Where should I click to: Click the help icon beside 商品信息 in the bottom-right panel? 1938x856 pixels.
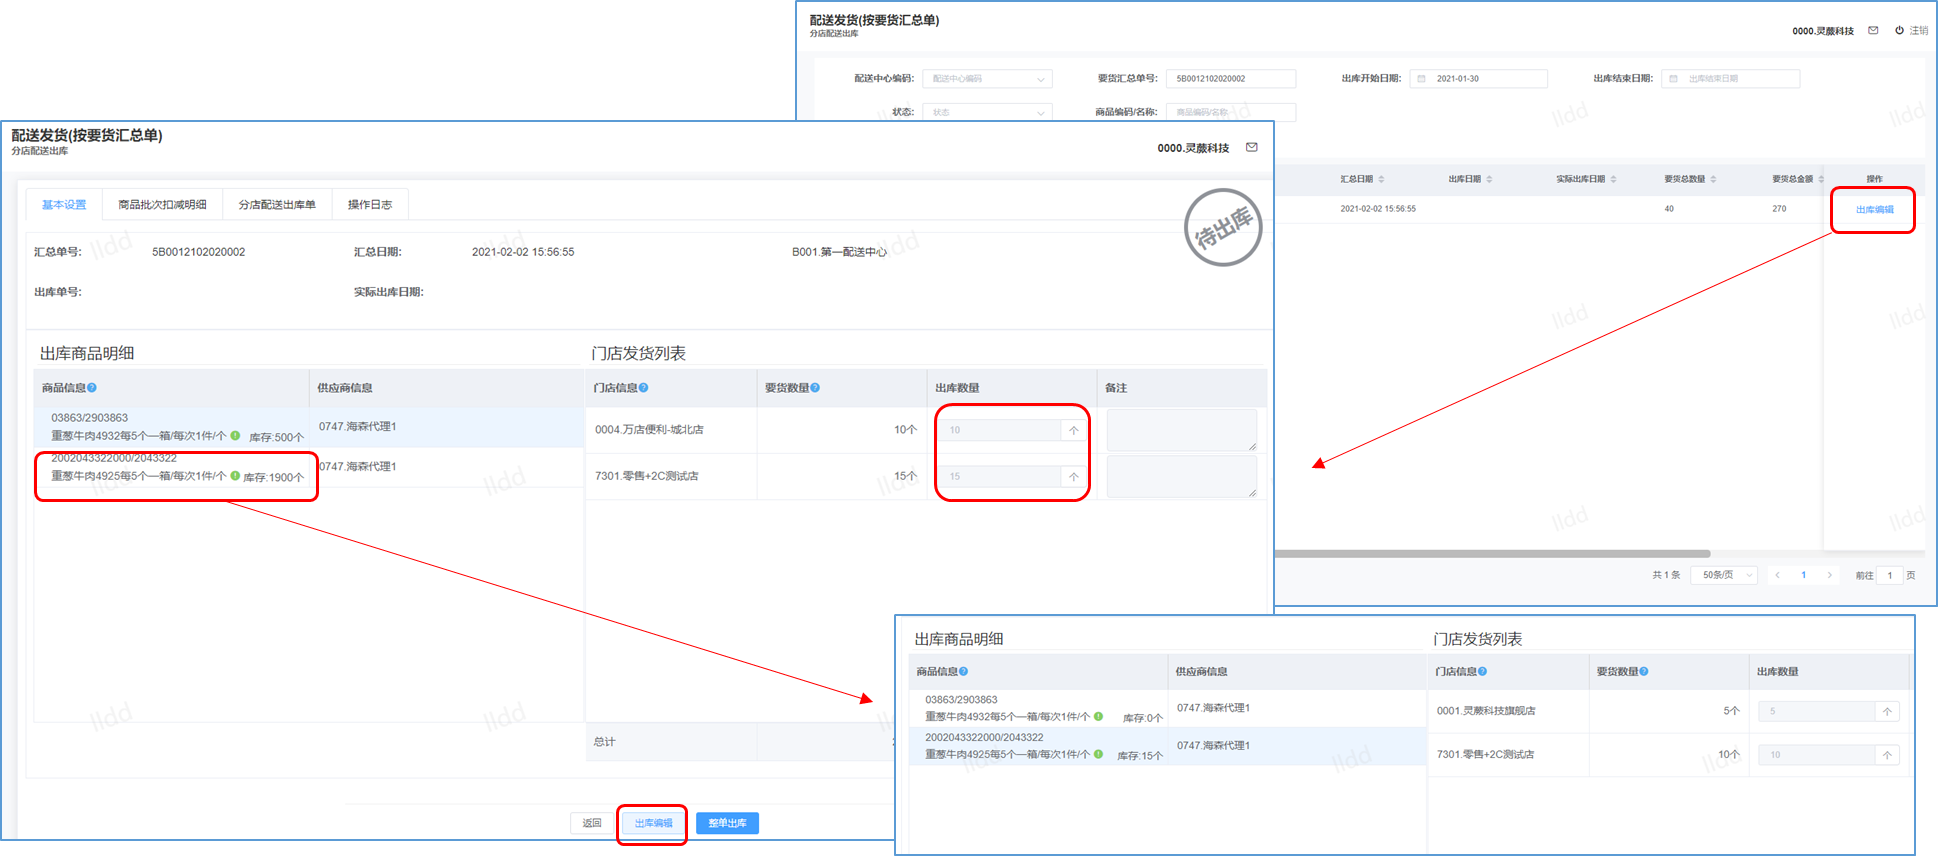click(x=963, y=672)
